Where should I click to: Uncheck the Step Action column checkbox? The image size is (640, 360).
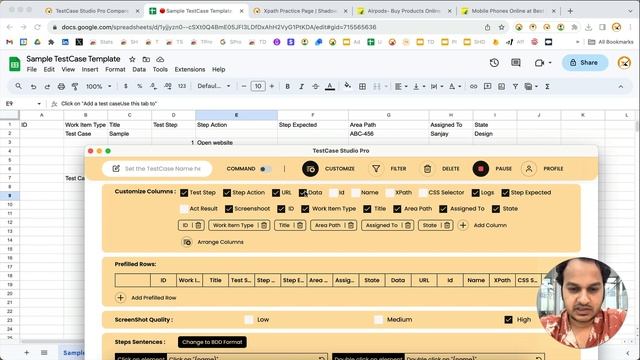click(x=227, y=193)
